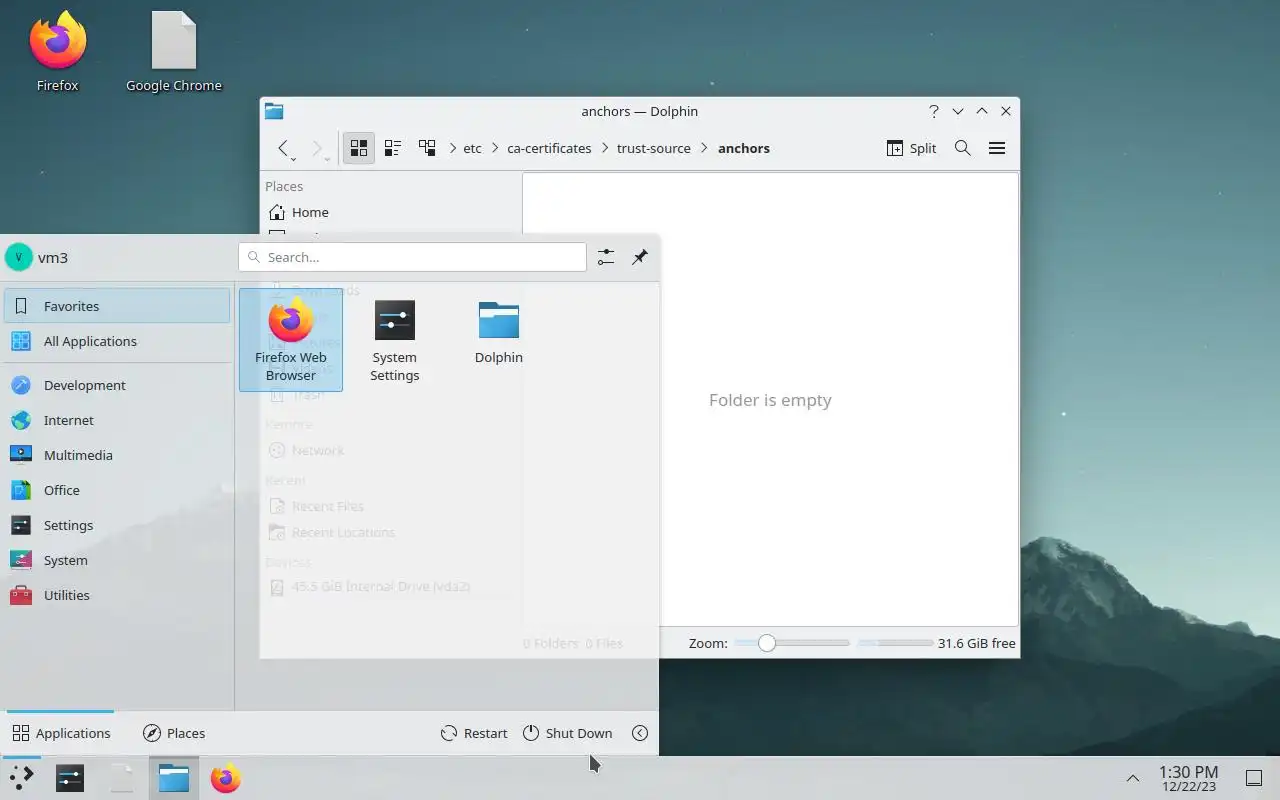Image resolution: width=1280 pixels, height=800 pixels.
Task: Click Dolphin Zoom slider handle
Action: [766, 643]
